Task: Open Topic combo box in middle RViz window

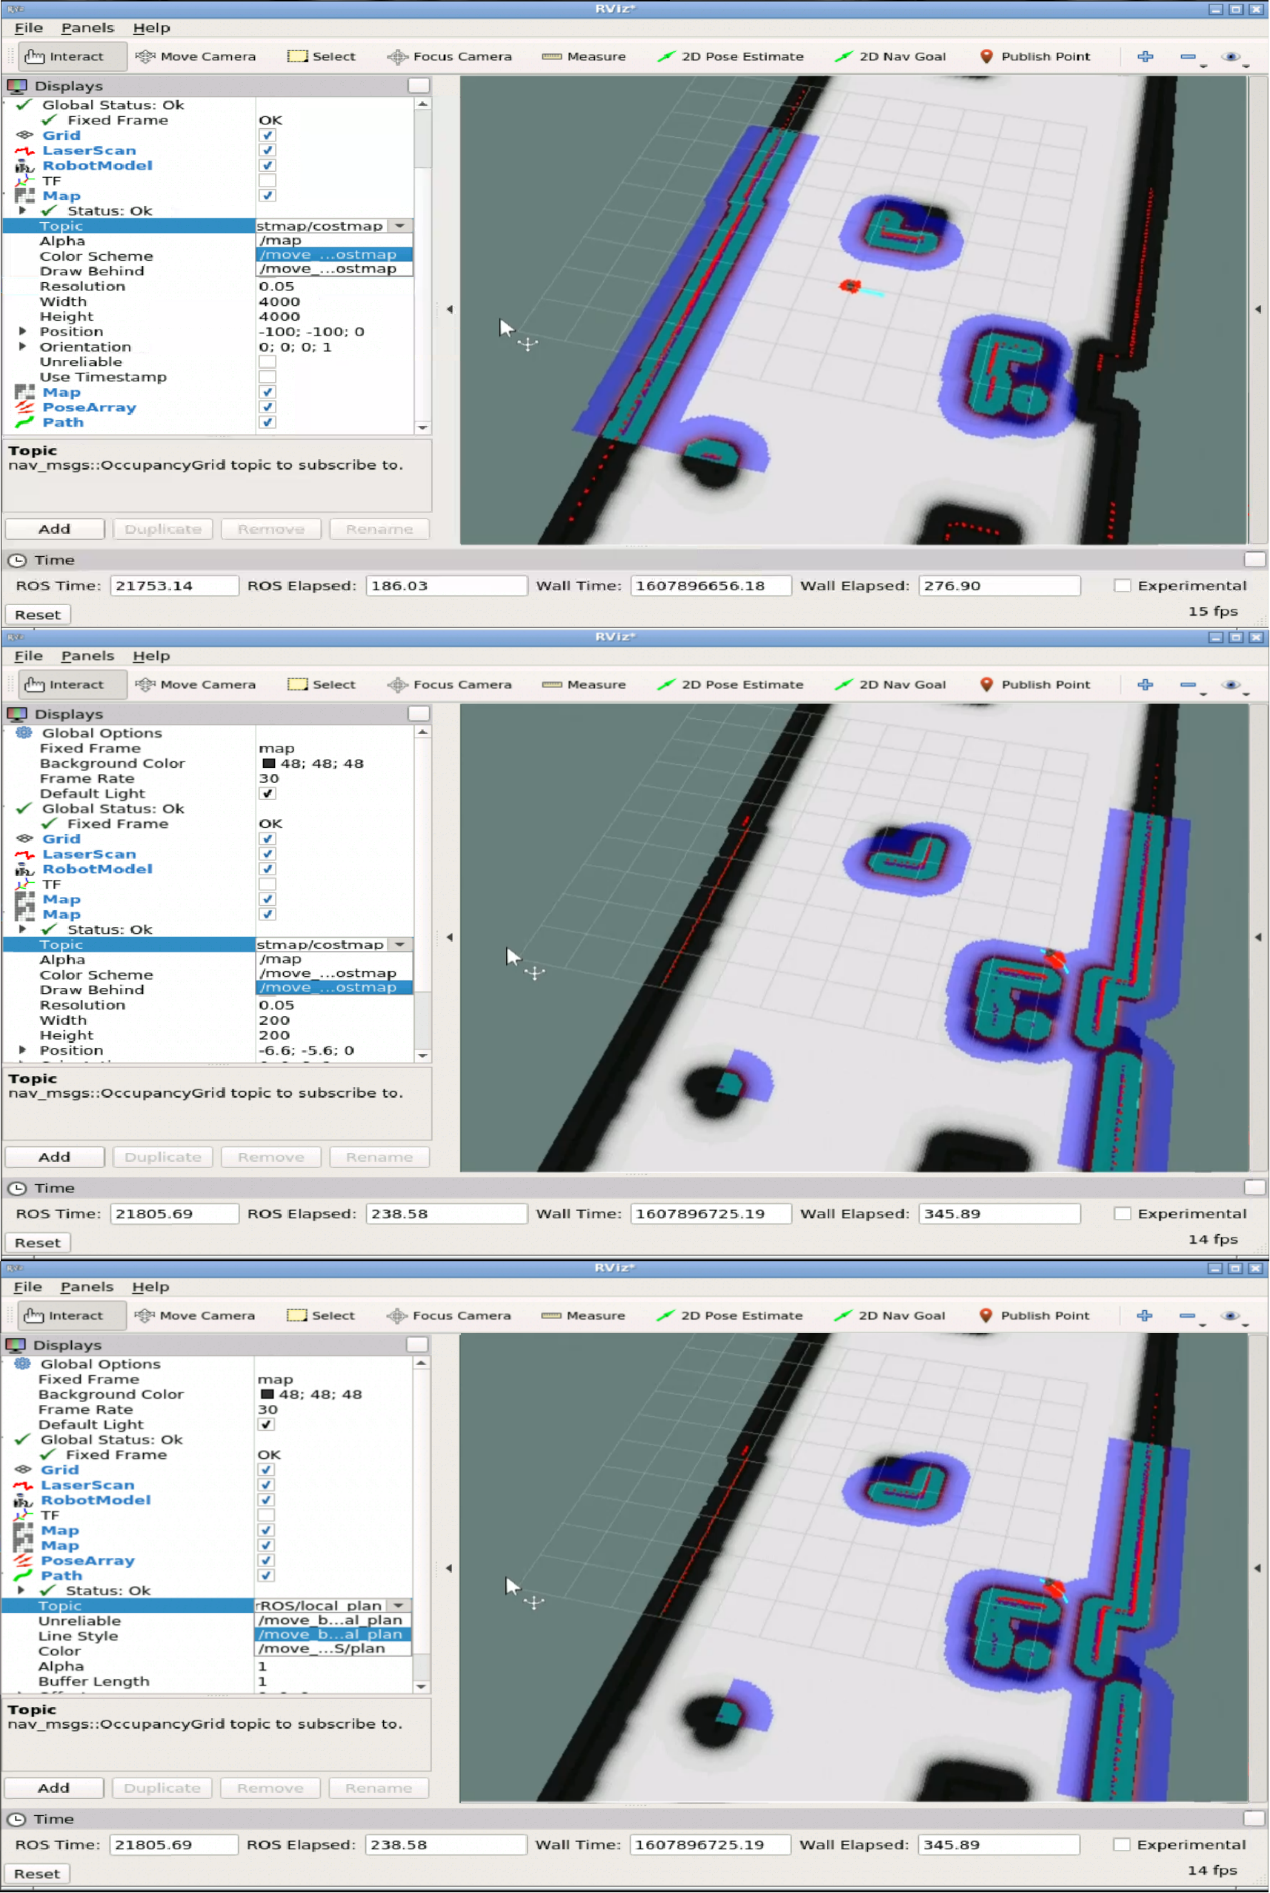Action: (x=334, y=945)
